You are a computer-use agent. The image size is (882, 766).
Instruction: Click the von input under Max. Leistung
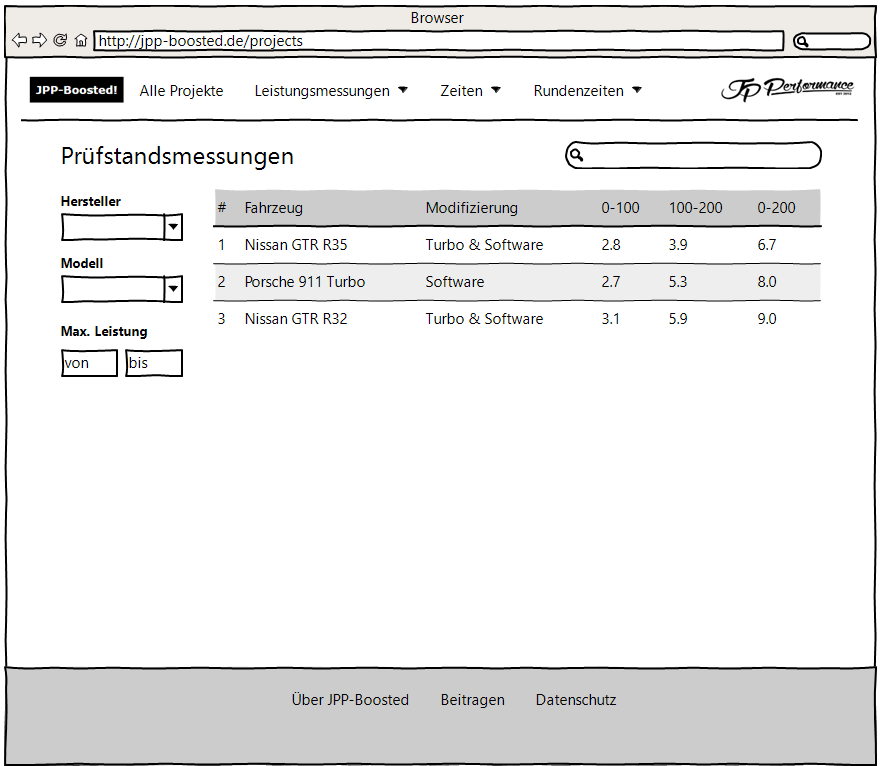click(89, 363)
